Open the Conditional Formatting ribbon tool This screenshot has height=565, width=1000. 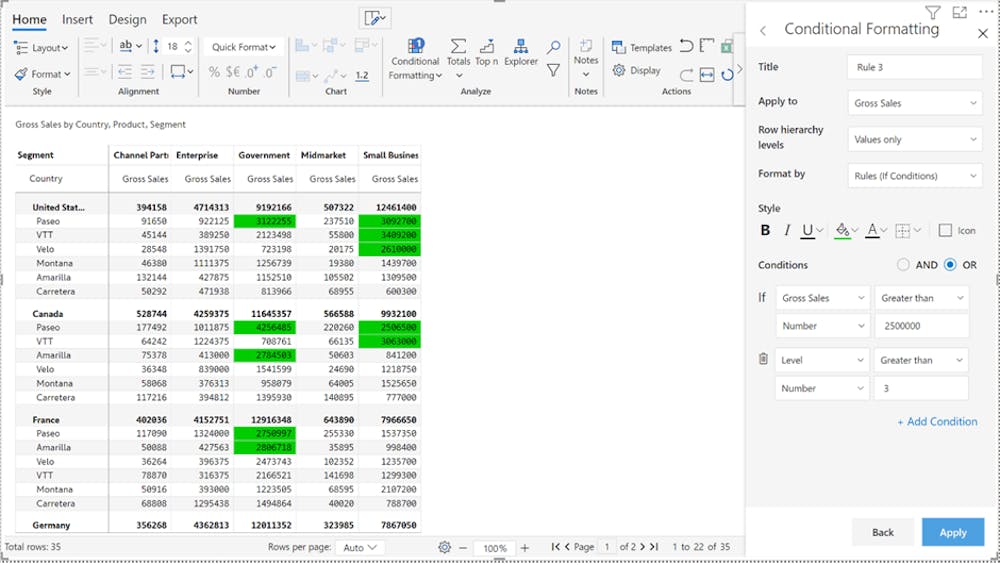(415, 60)
